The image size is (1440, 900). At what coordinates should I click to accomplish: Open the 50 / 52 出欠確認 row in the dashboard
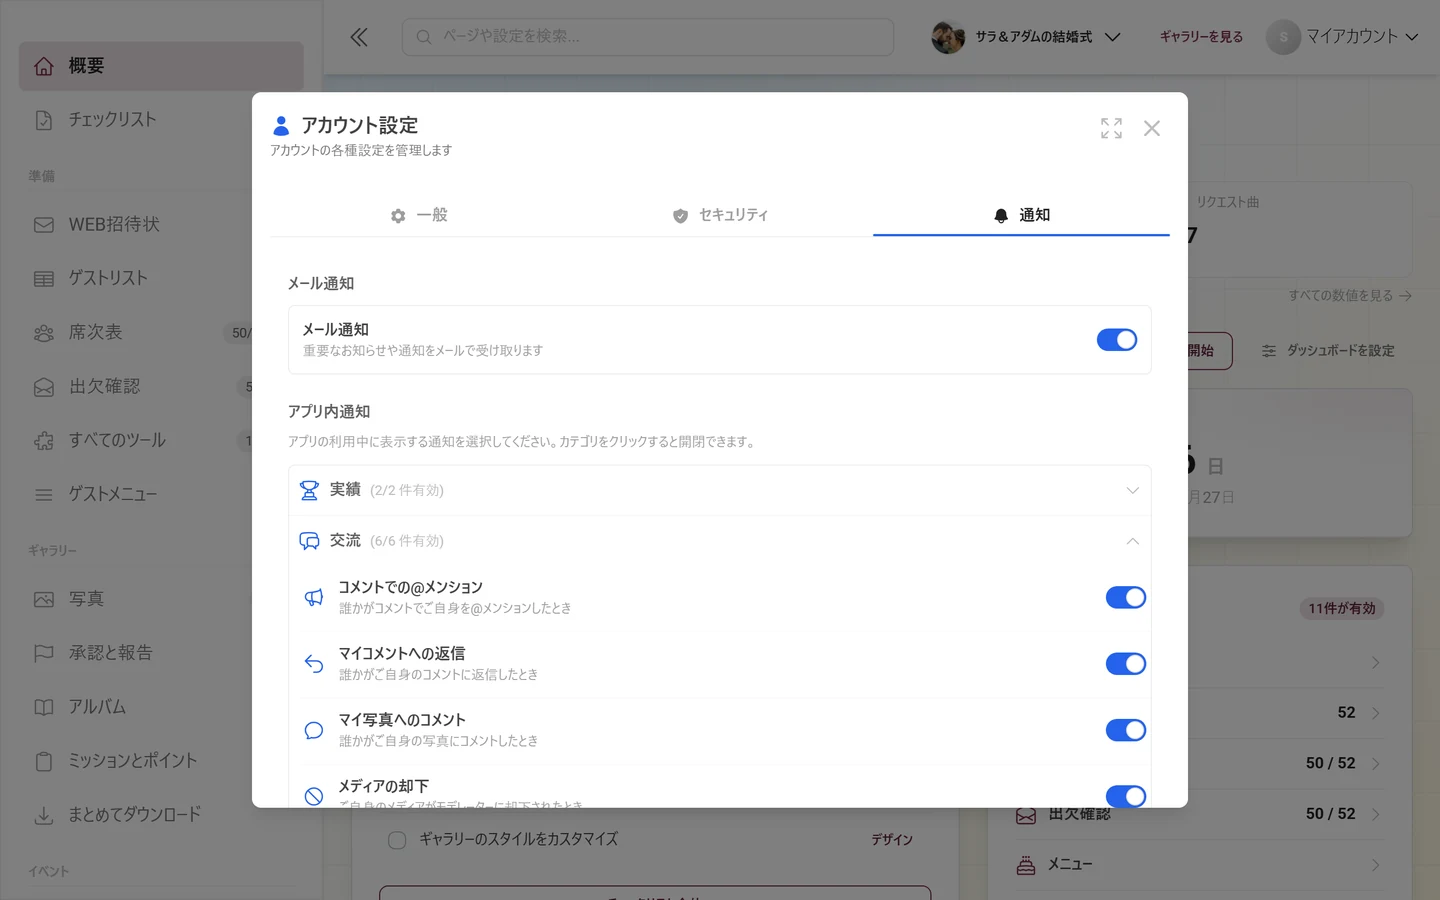tap(1200, 814)
